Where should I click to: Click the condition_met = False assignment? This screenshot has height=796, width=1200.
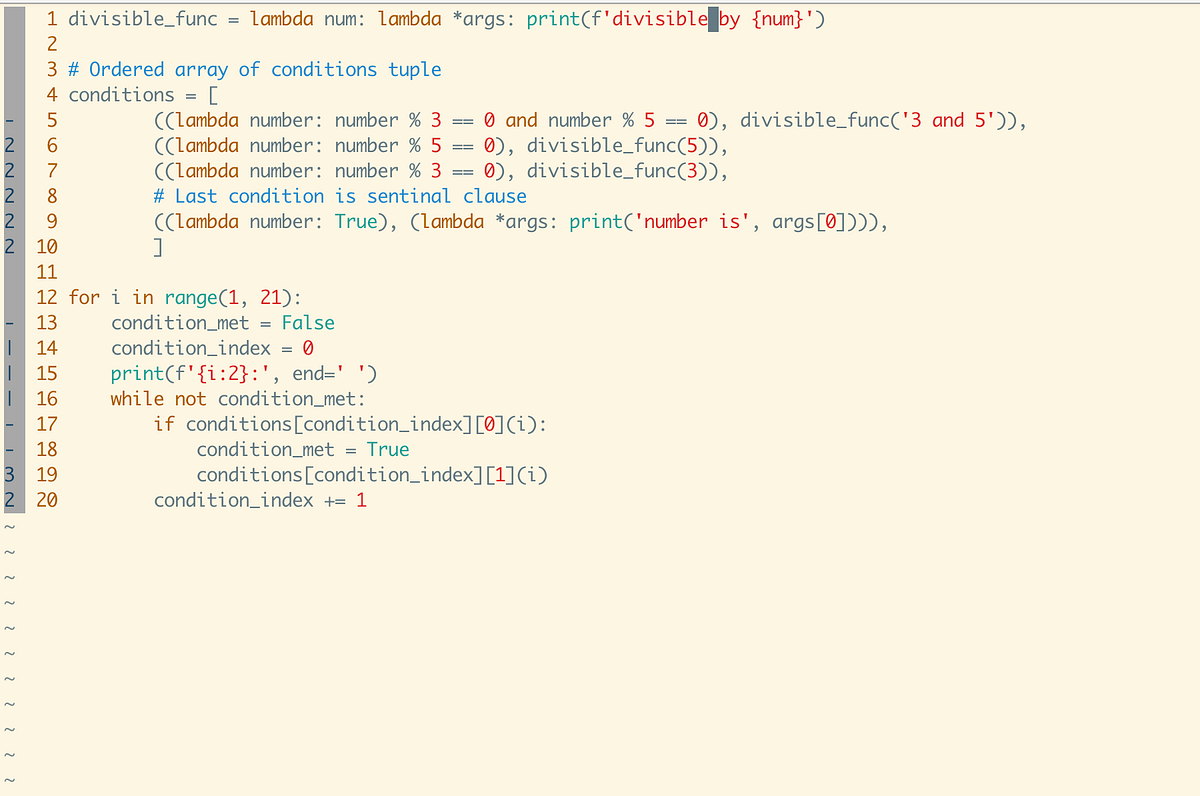click(220, 322)
